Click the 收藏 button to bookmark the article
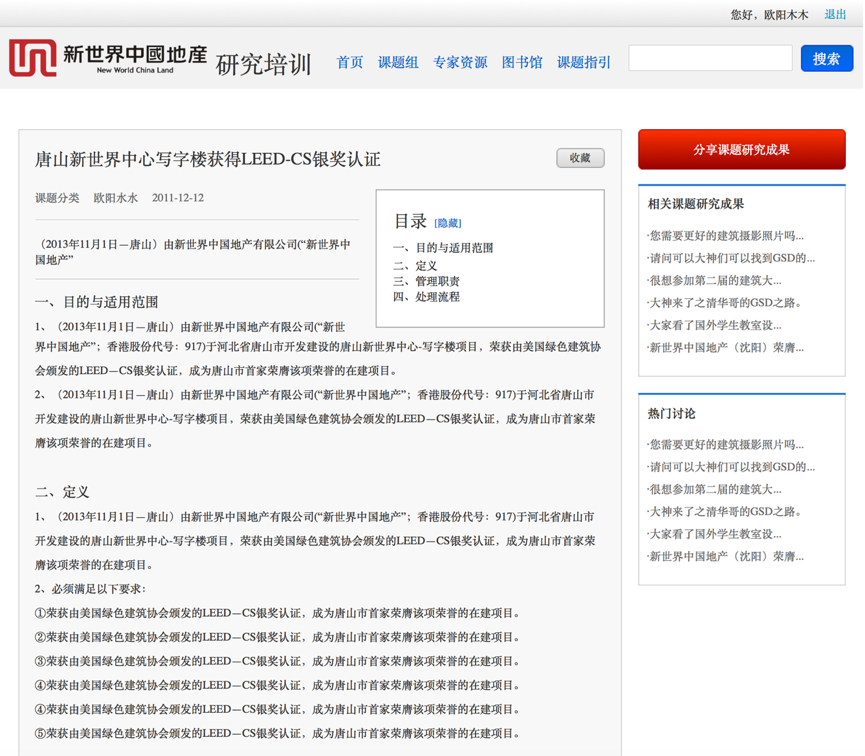This screenshot has height=756, width=865. (x=580, y=158)
